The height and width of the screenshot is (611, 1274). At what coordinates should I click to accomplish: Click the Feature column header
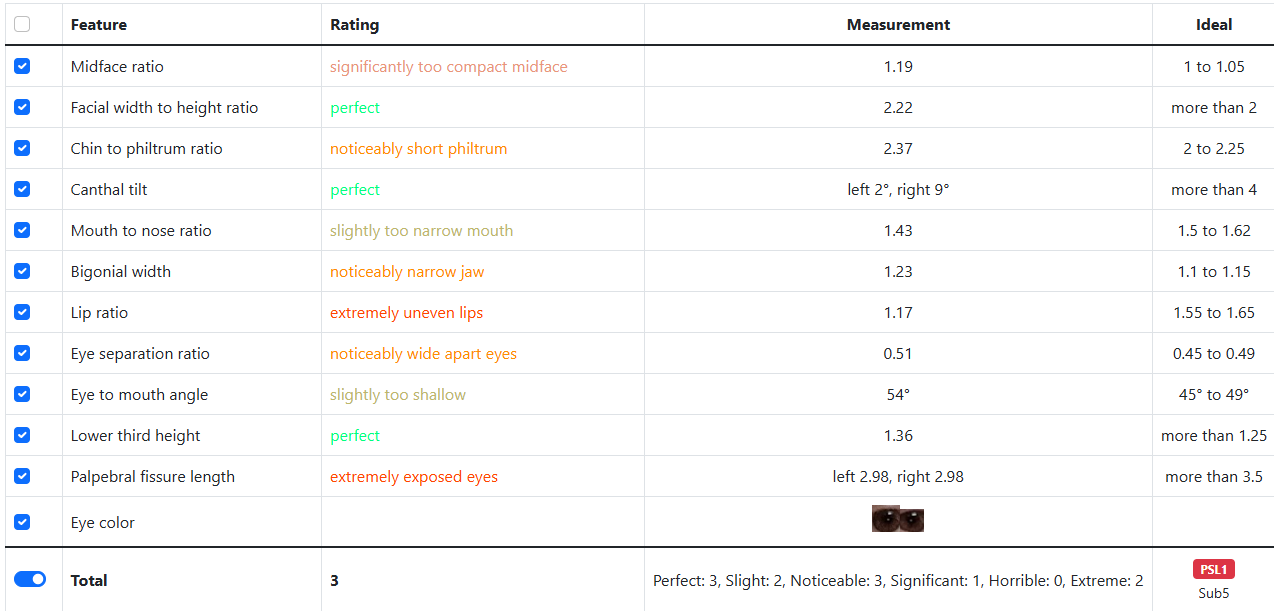tap(99, 25)
